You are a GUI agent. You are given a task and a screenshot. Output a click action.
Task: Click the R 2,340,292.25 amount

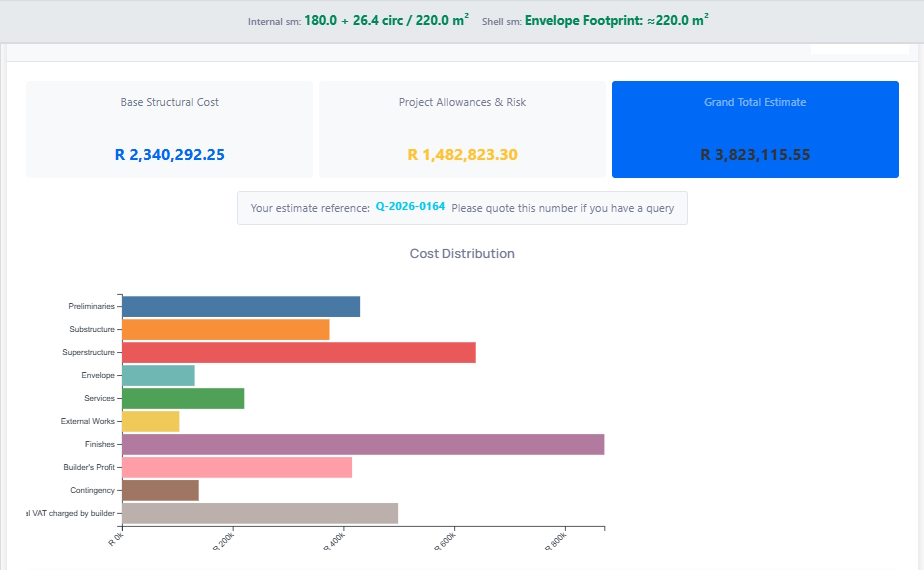coord(170,154)
